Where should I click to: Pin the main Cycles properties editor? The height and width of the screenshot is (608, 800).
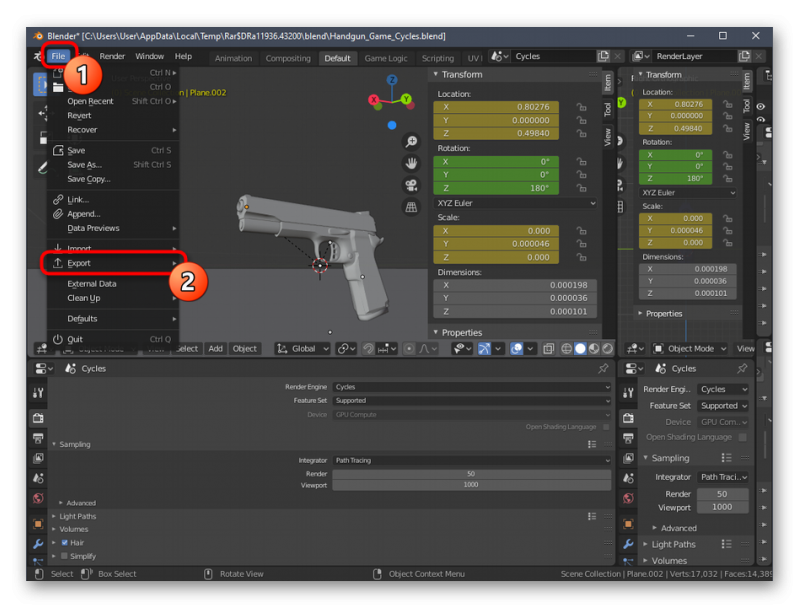click(x=604, y=368)
